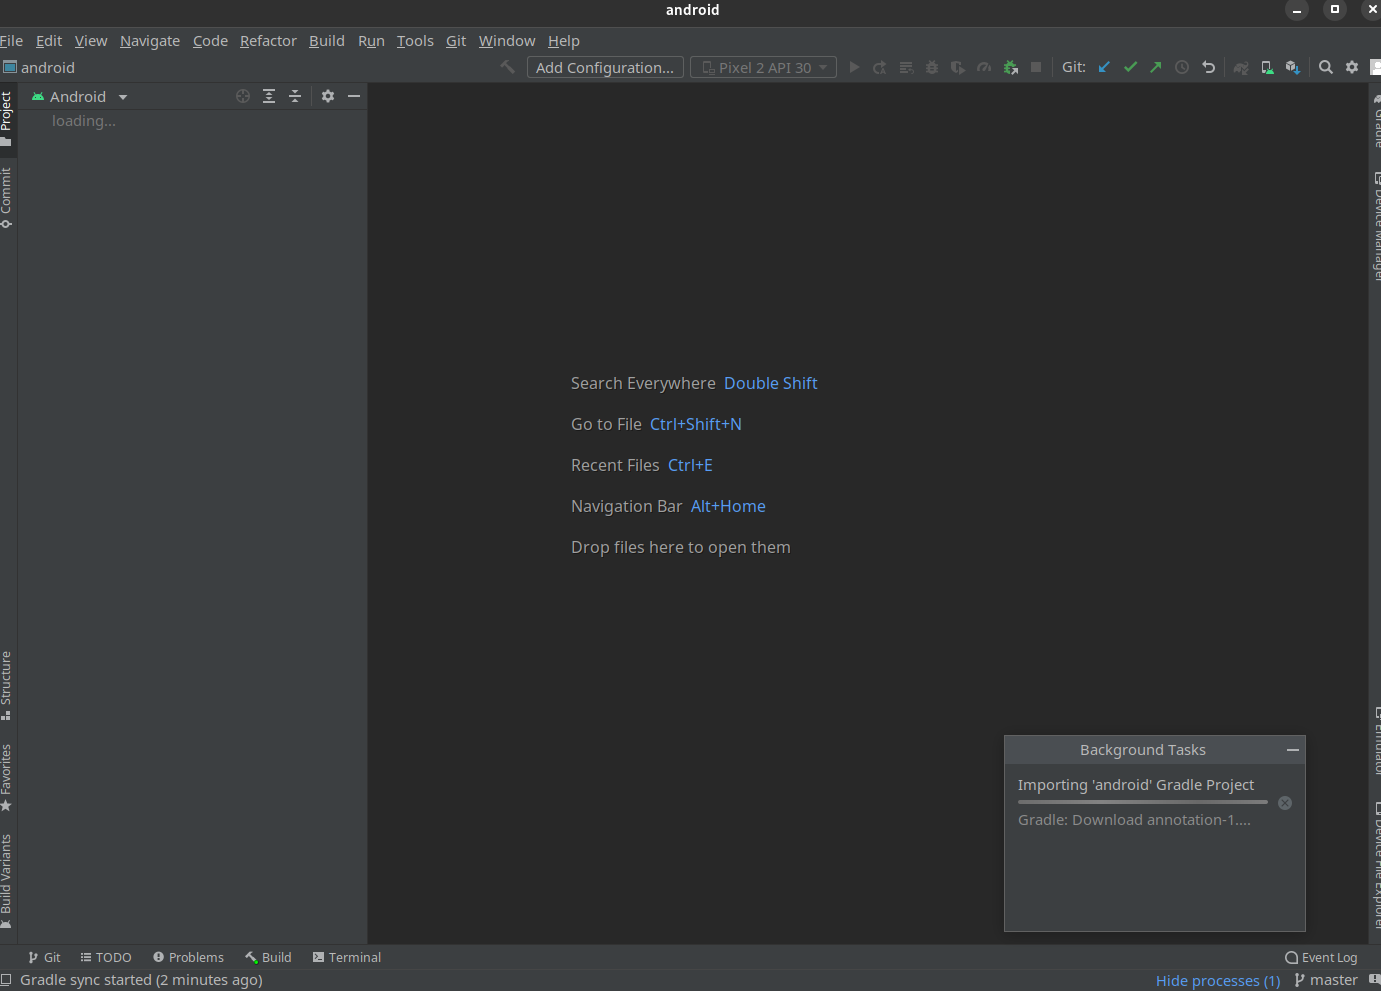Image resolution: width=1381 pixels, height=991 pixels.
Task: Expand all in Project panel
Action: click(x=269, y=96)
